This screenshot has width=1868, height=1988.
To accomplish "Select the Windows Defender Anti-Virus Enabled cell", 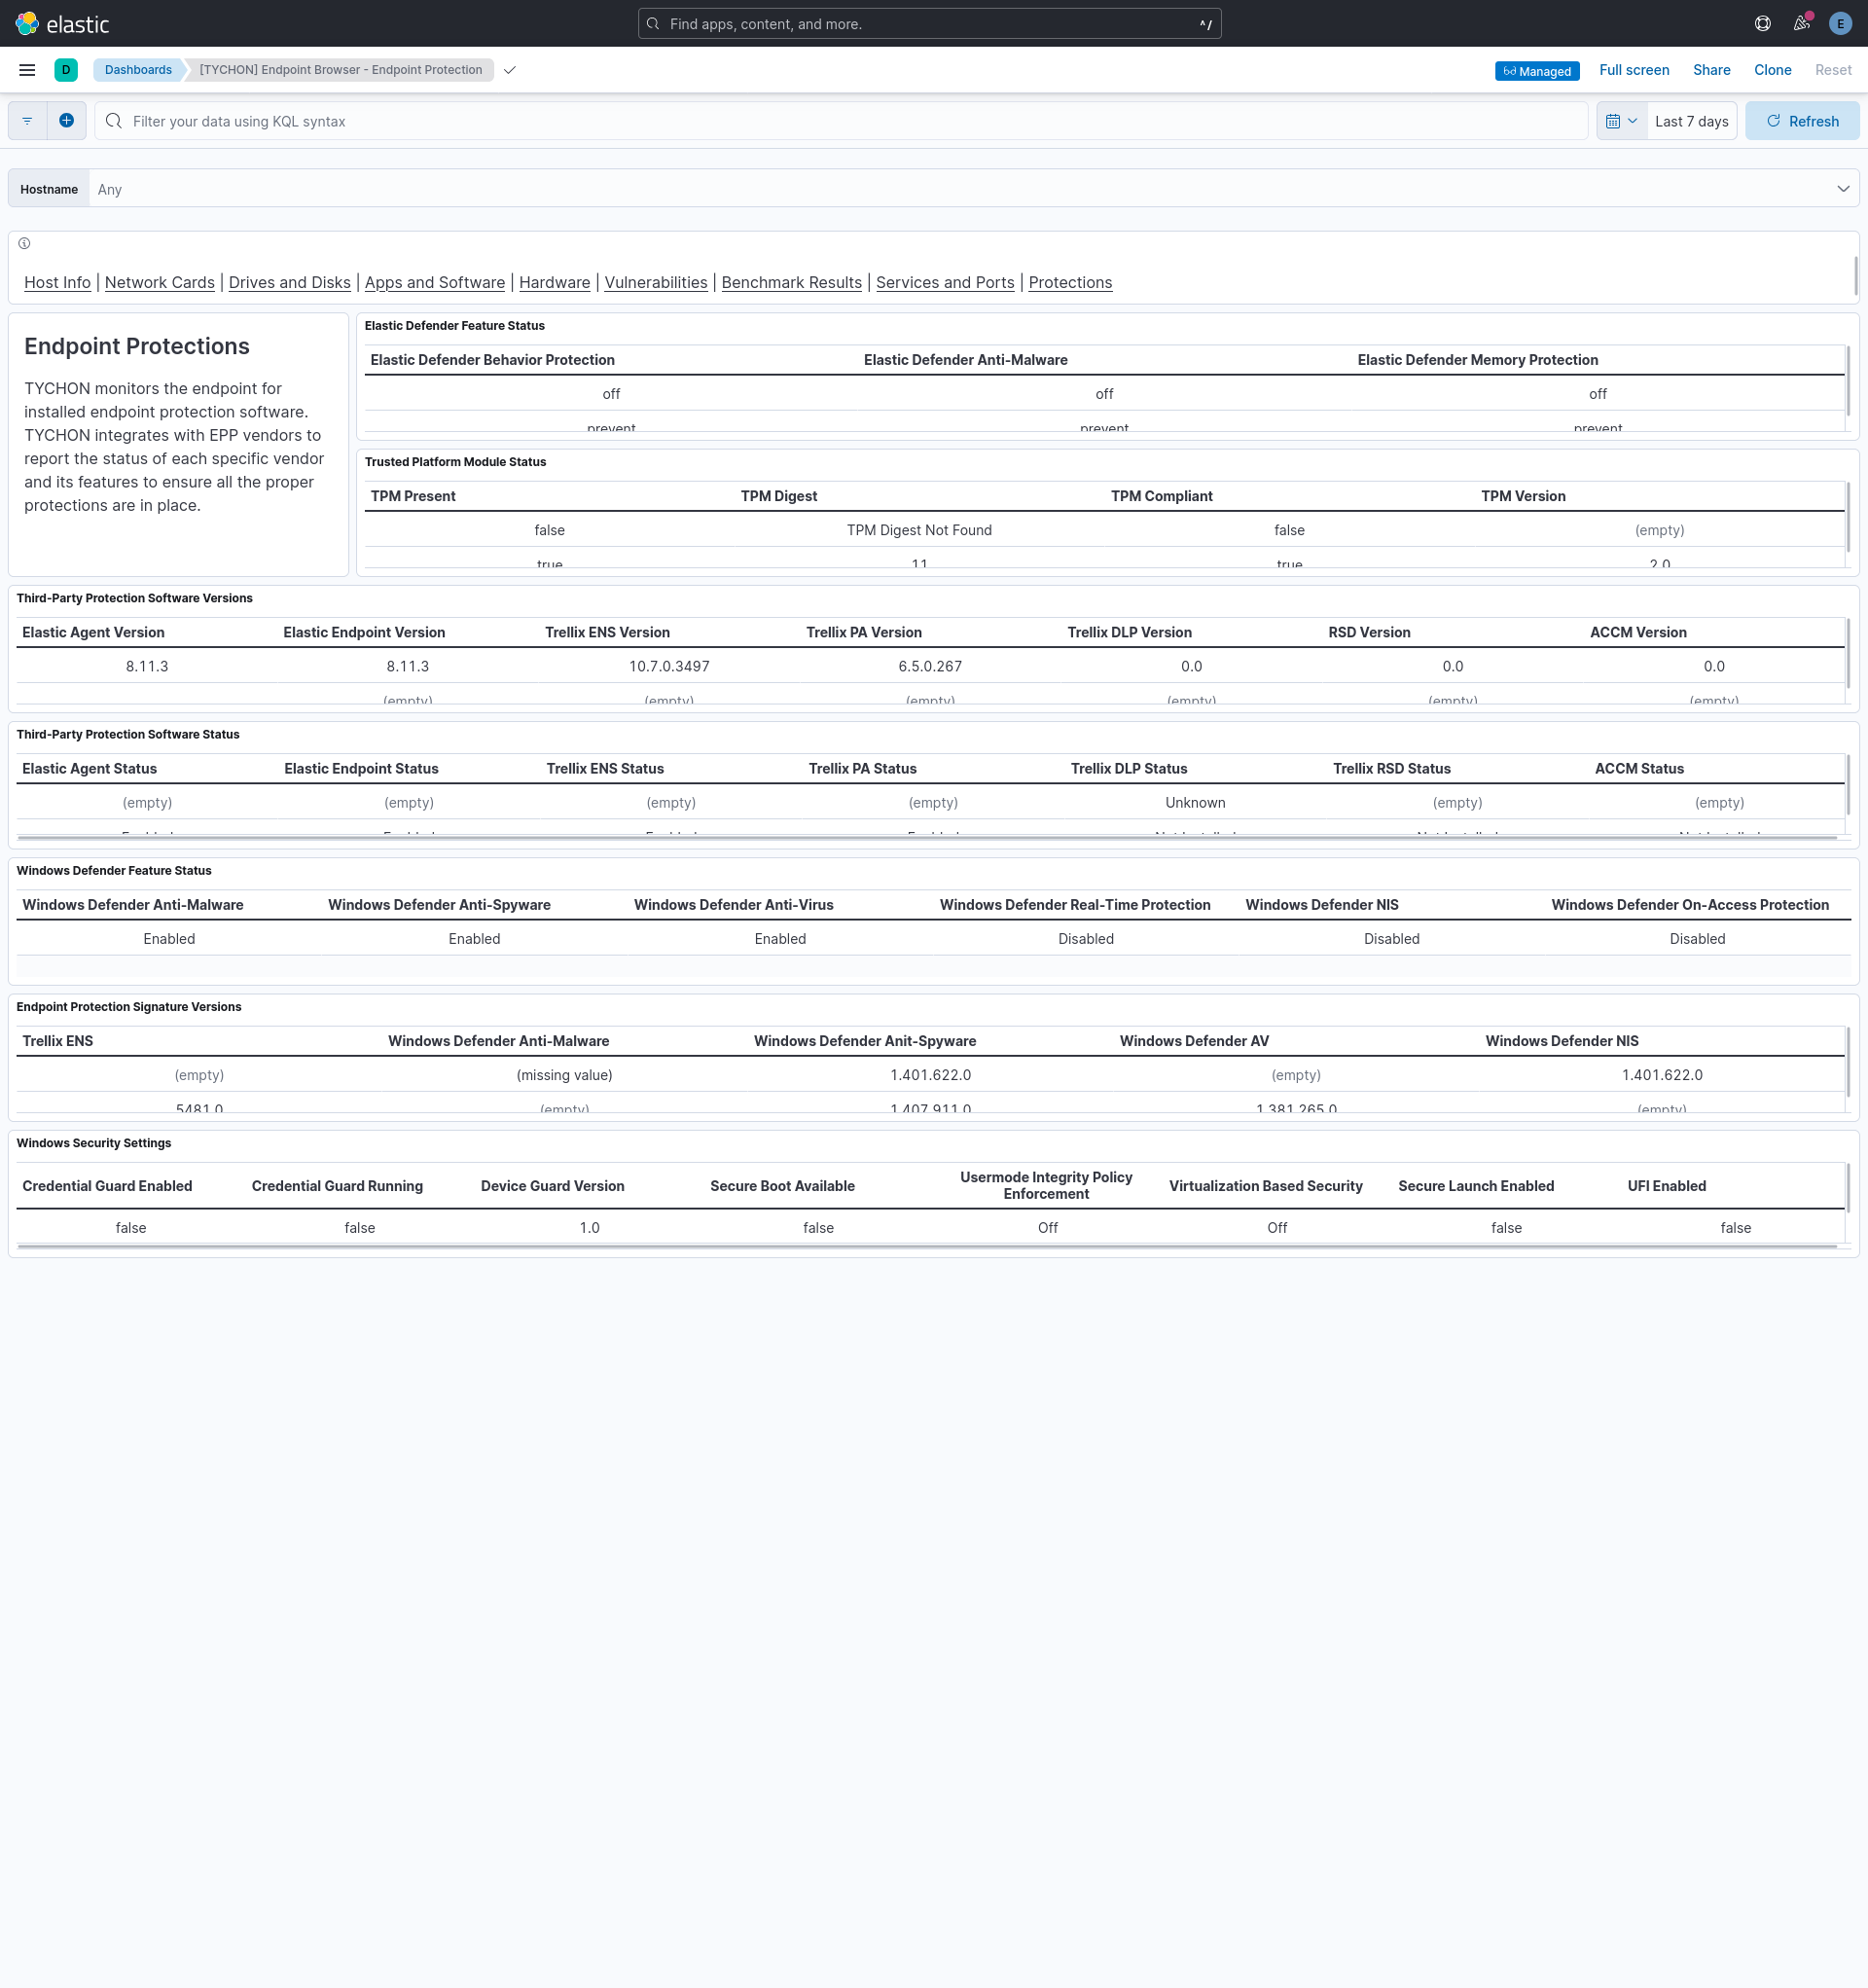I will click(780, 939).
